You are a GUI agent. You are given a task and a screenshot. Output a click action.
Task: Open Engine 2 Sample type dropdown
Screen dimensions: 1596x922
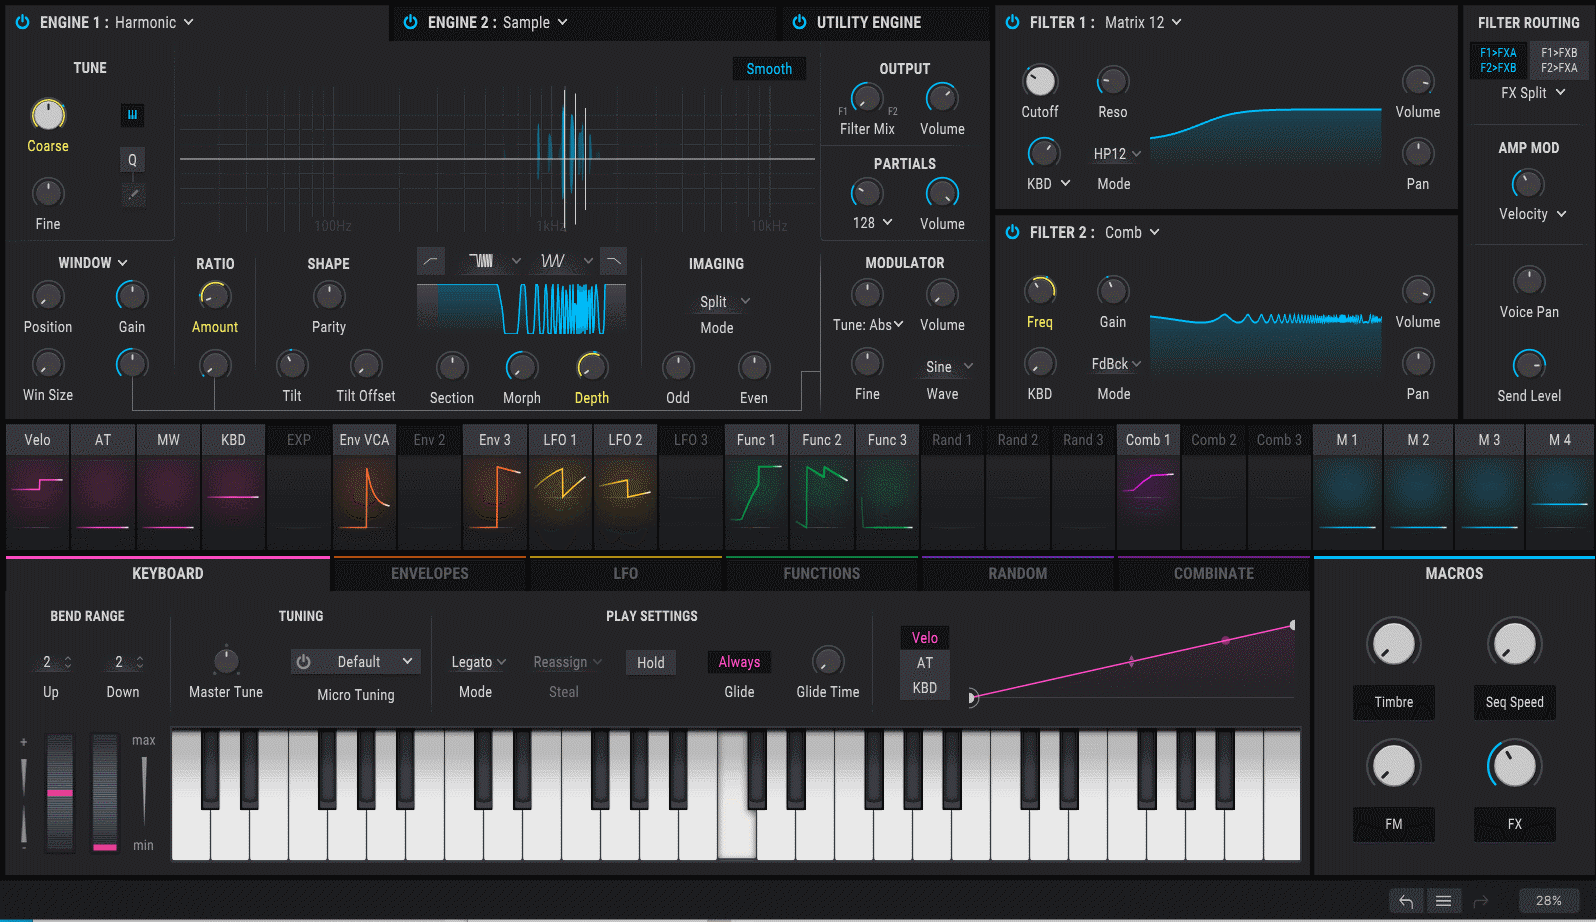535,22
